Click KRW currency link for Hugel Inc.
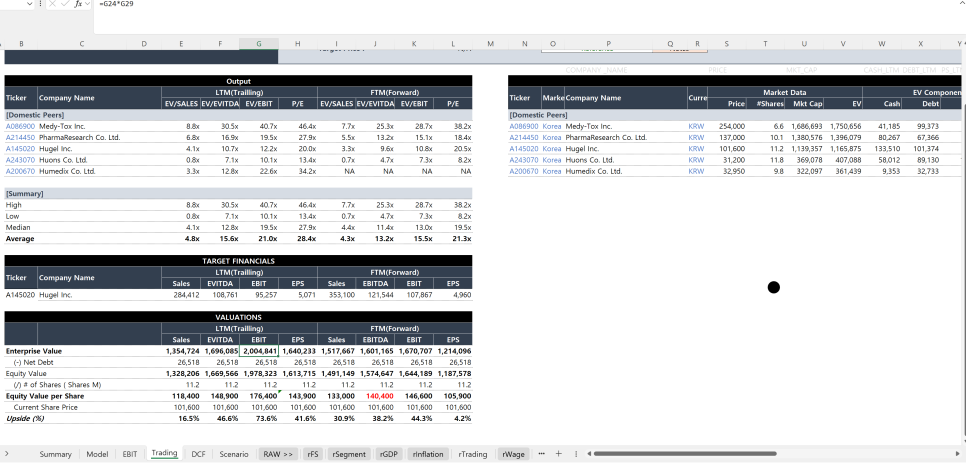Image resolution: width=966 pixels, height=463 pixels. (x=696, y=148)
